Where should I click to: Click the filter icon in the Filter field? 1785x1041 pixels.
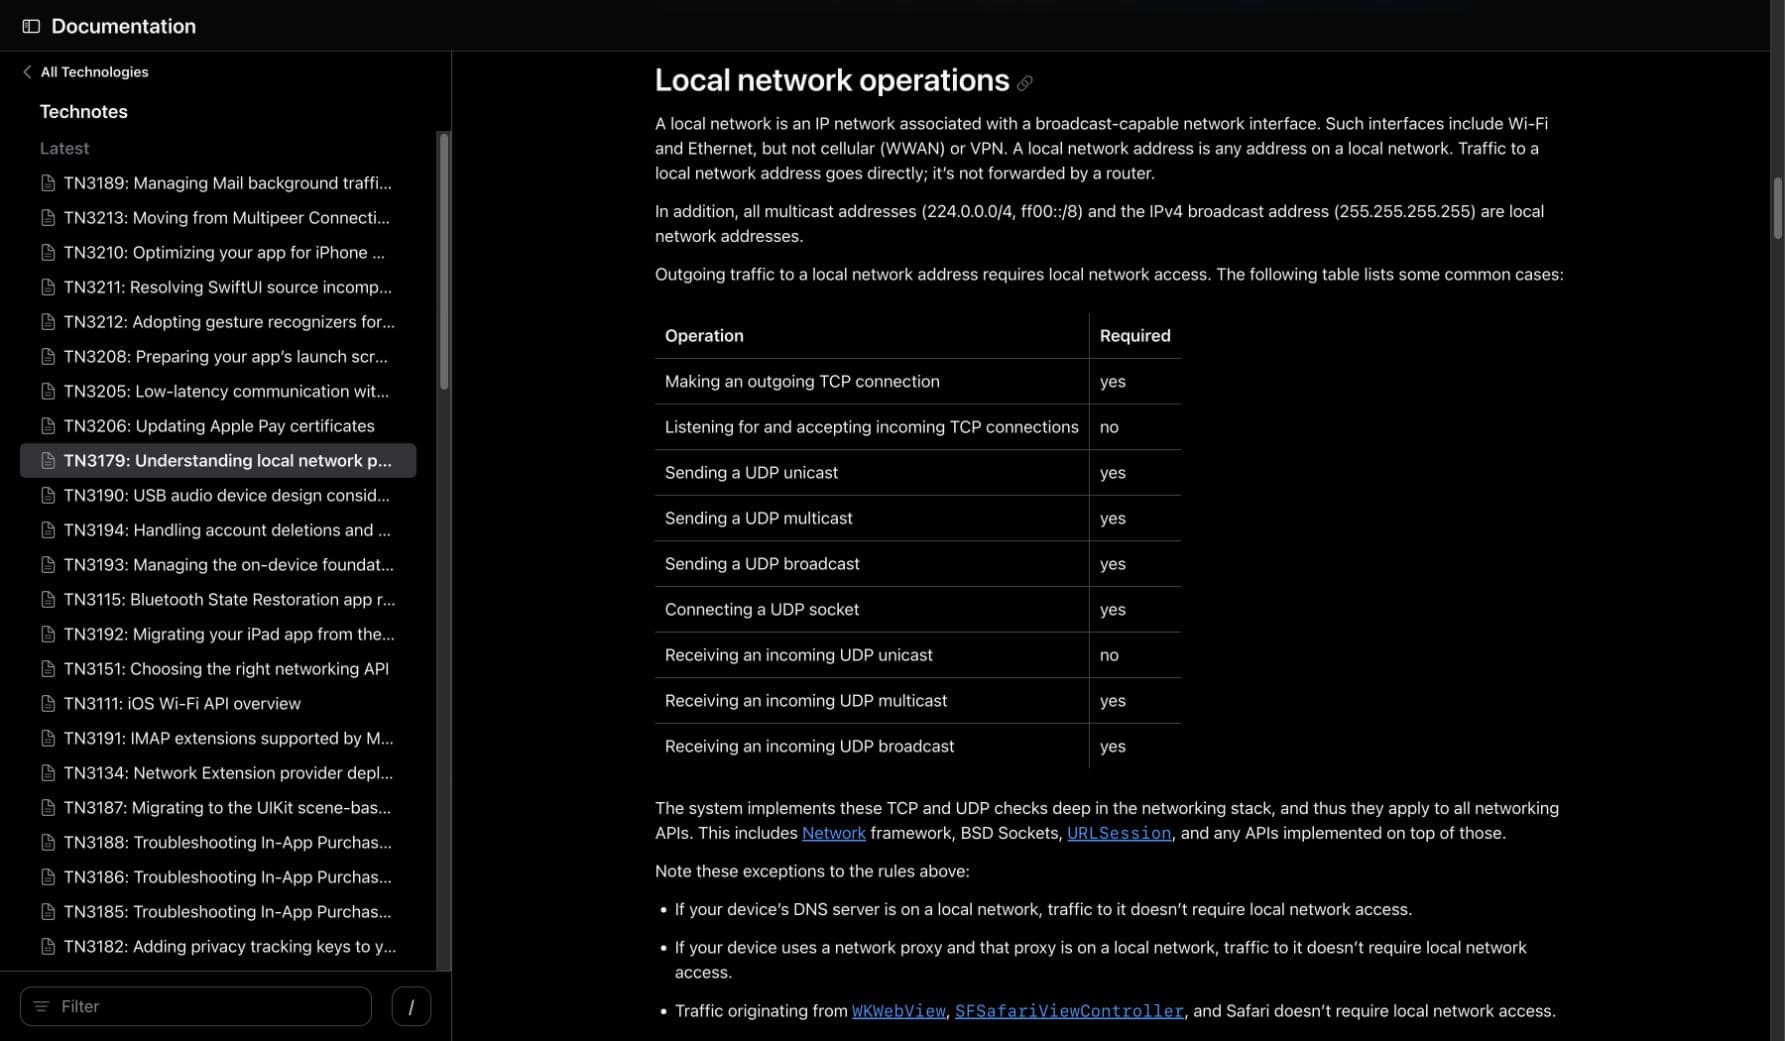[41, 1006]
